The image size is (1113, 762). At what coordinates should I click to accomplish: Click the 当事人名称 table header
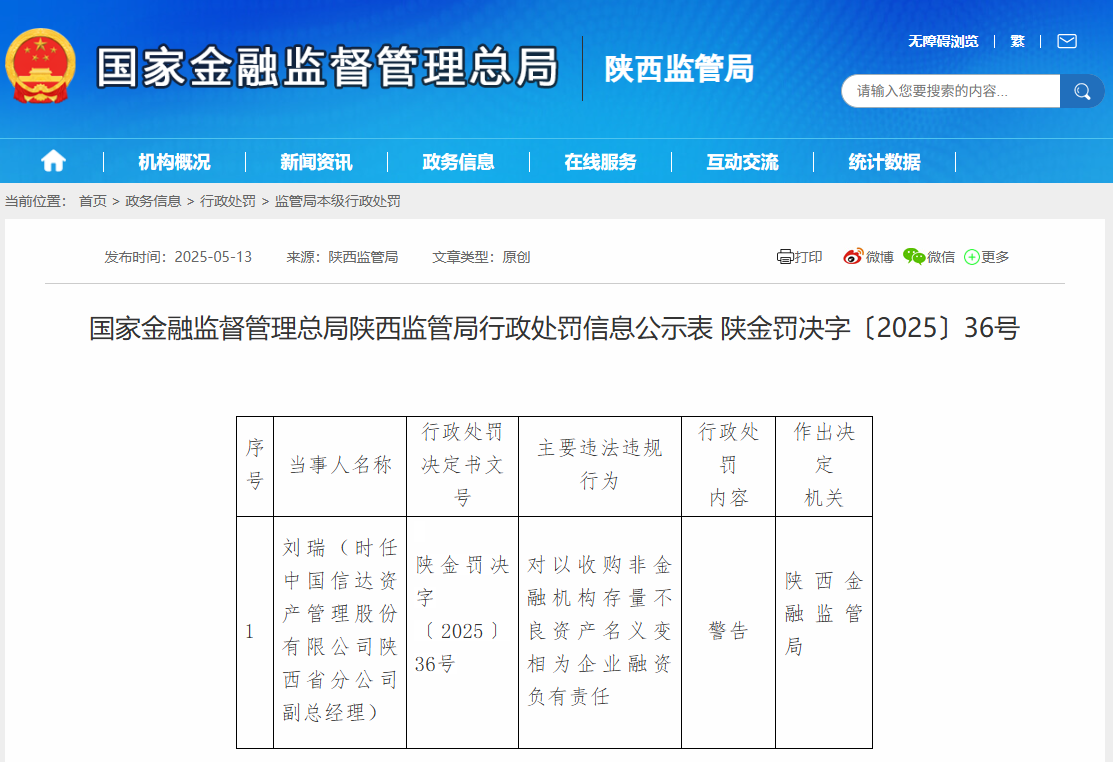340,466
